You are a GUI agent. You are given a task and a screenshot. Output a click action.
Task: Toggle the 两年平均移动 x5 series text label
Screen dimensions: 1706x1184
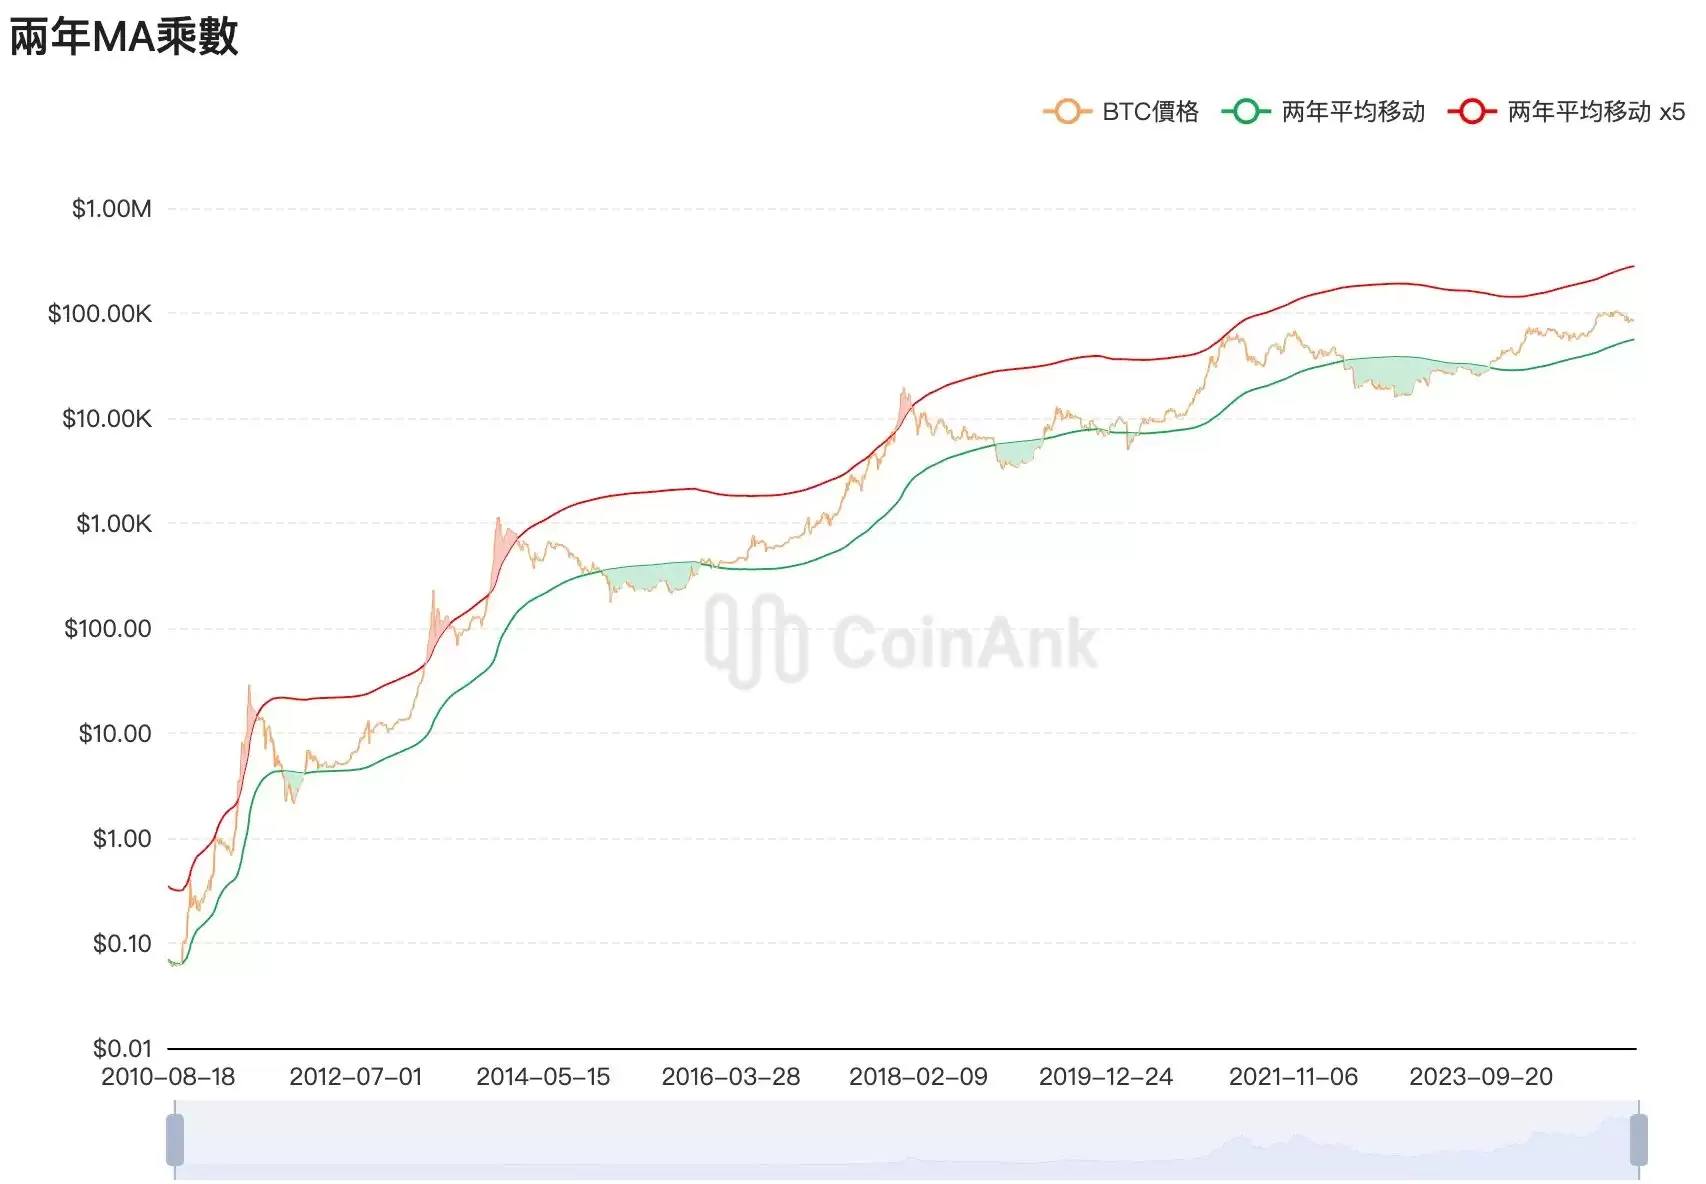pos(1596,111)
